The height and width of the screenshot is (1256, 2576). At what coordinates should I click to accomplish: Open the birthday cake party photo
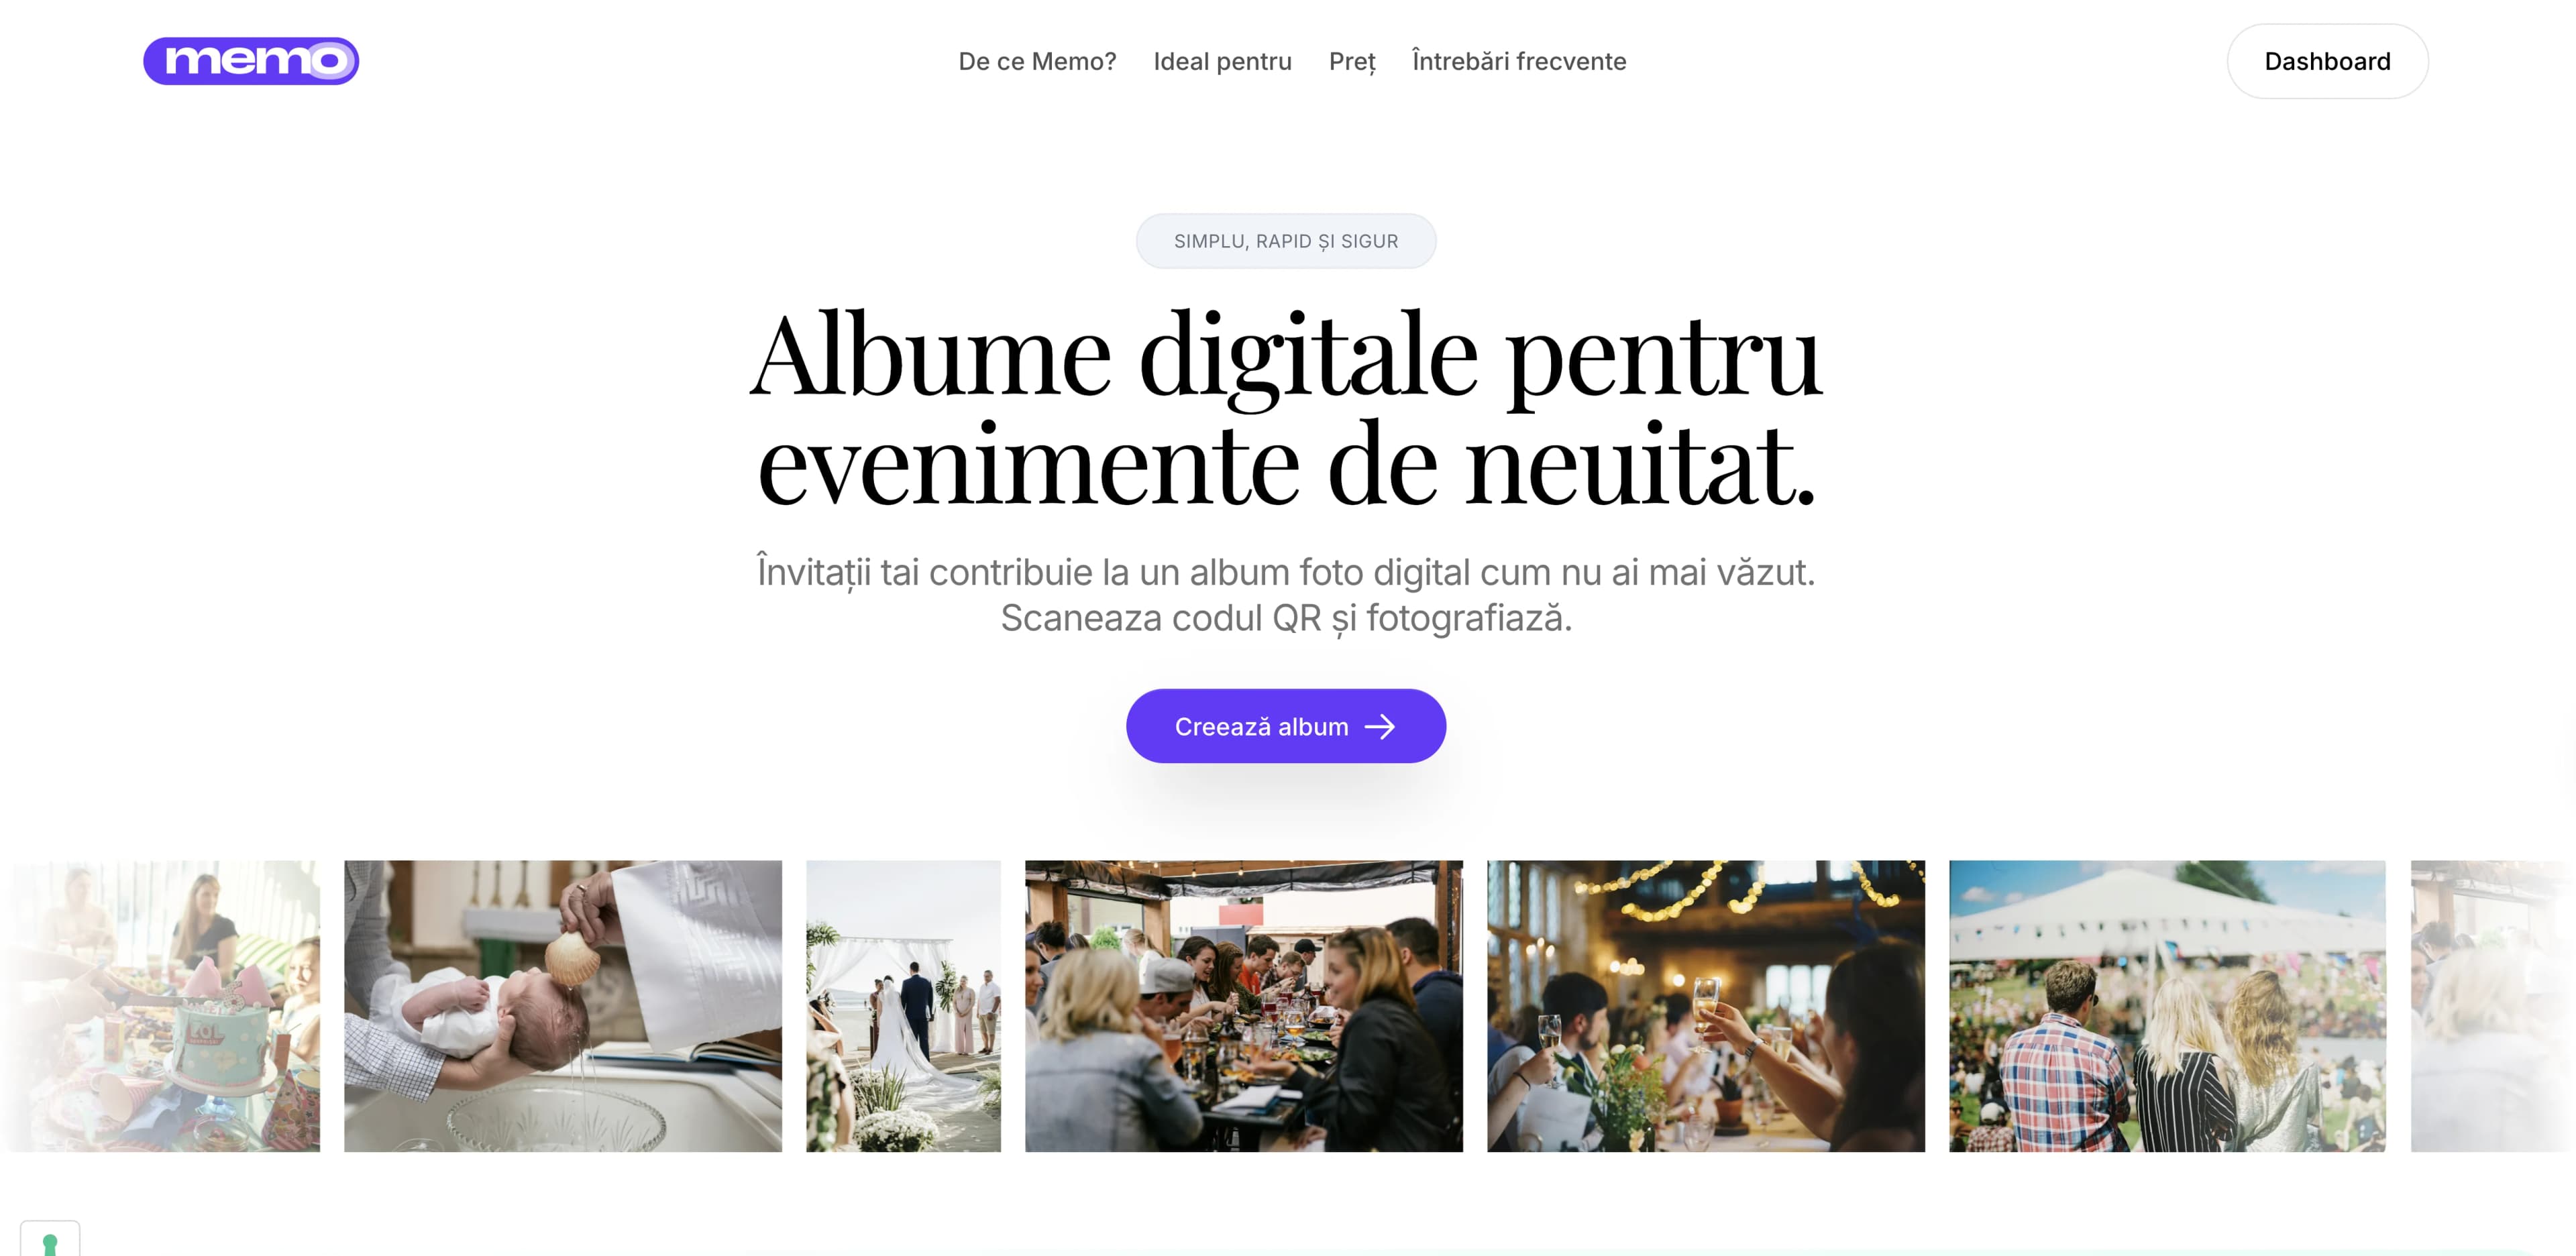click(x=160, y=1006)
